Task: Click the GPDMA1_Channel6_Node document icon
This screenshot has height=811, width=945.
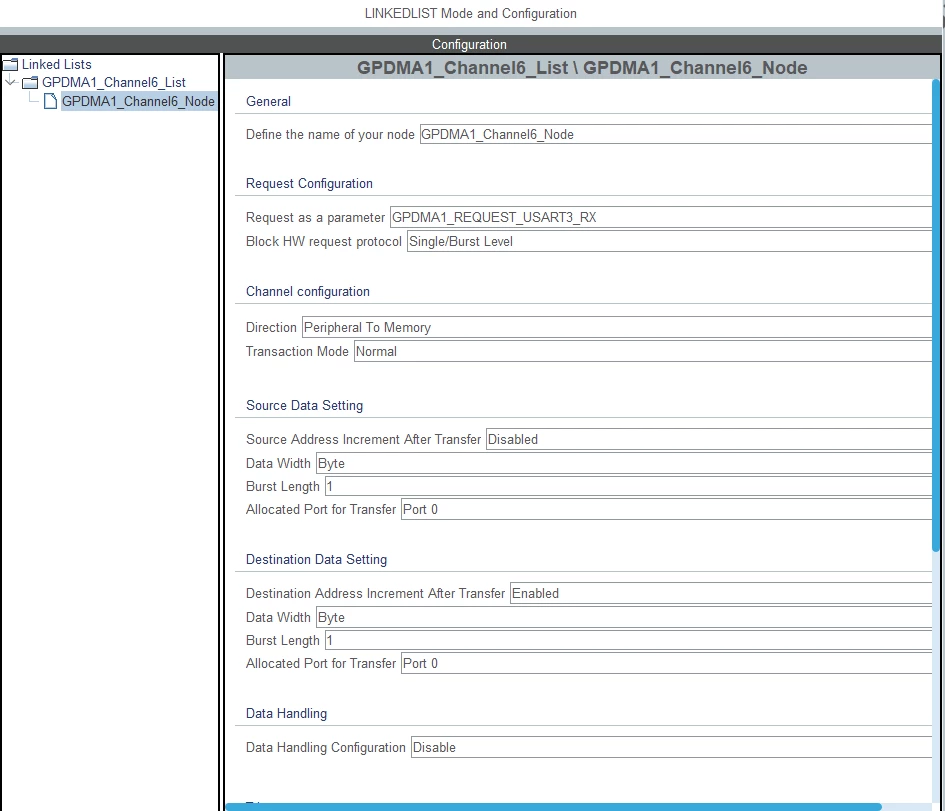Action: tap(51, 101)
